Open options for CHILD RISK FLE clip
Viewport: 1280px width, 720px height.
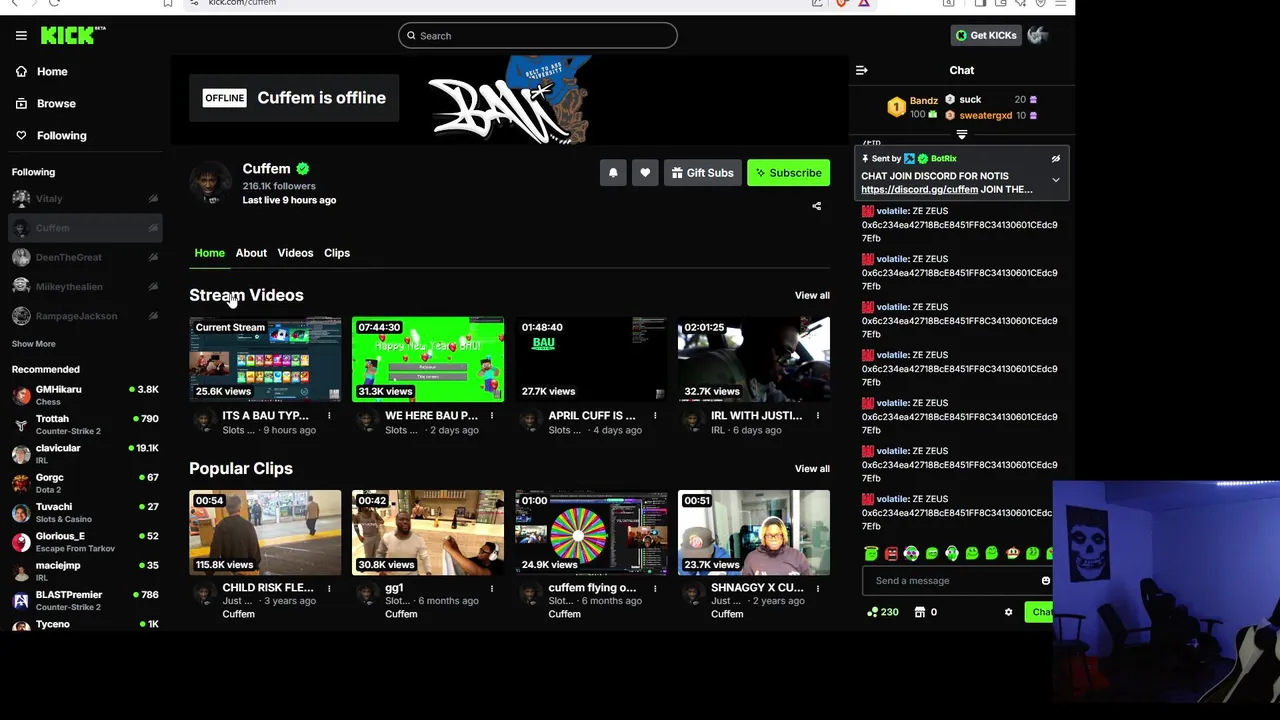pyautogui.click(x=329, y=589)
